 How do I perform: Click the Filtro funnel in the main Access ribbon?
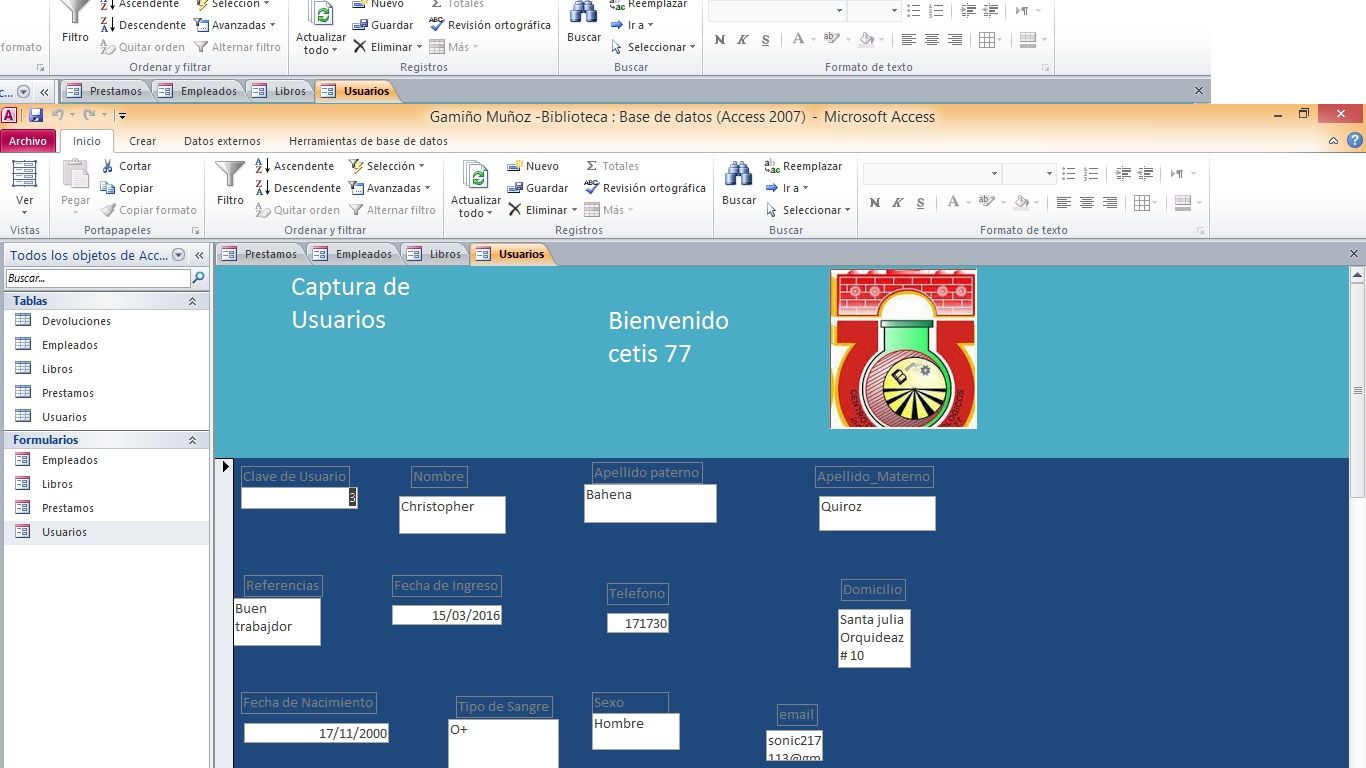(x=230, y=174)
